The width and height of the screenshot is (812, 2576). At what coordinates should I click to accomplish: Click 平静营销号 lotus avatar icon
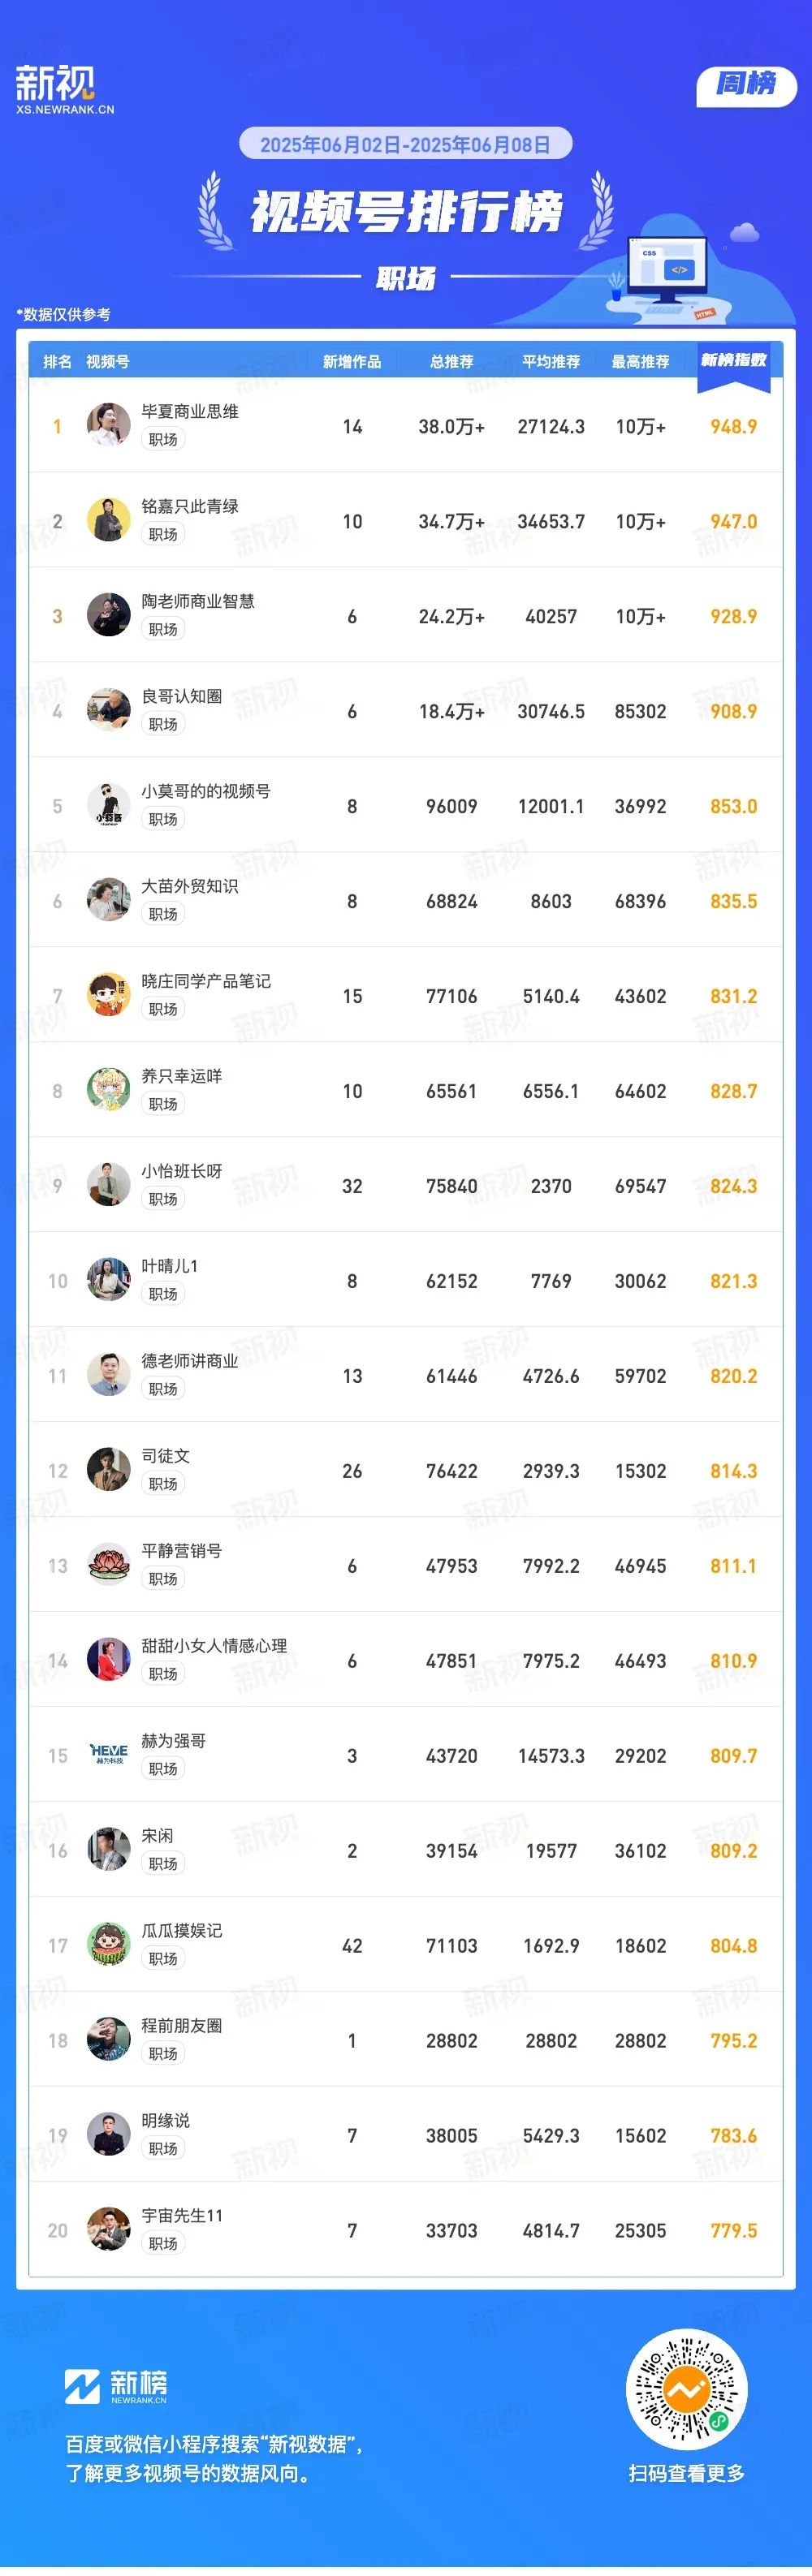108,1565
